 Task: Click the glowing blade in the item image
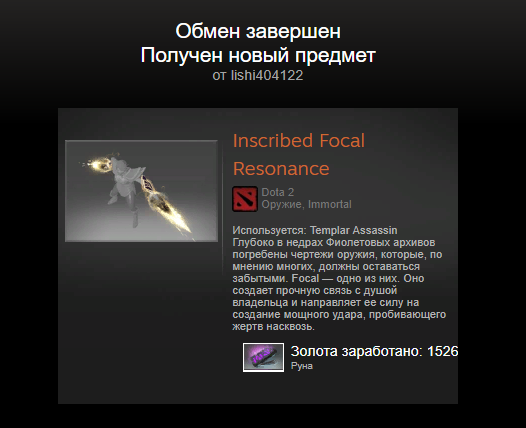[x=166, y=206]
